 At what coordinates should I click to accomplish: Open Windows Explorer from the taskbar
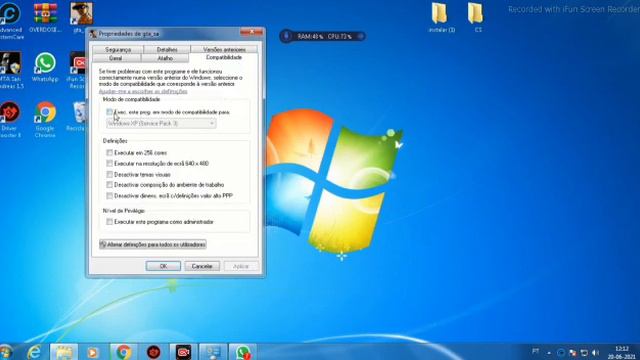(64, 352)
